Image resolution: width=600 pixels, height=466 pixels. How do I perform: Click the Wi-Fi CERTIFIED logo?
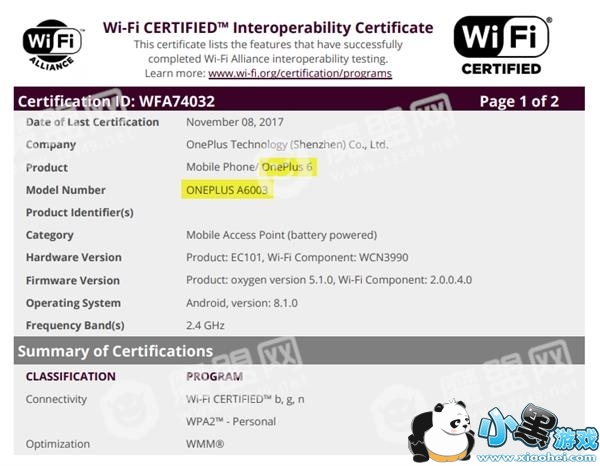tap(502, 45)
